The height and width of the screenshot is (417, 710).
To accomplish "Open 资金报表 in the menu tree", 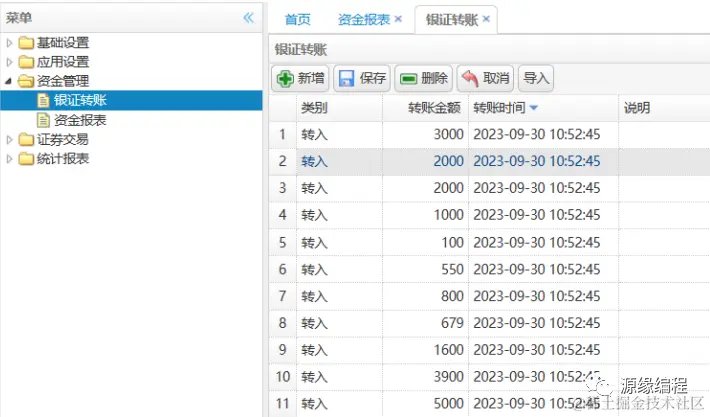I will (x=80, y=120).
